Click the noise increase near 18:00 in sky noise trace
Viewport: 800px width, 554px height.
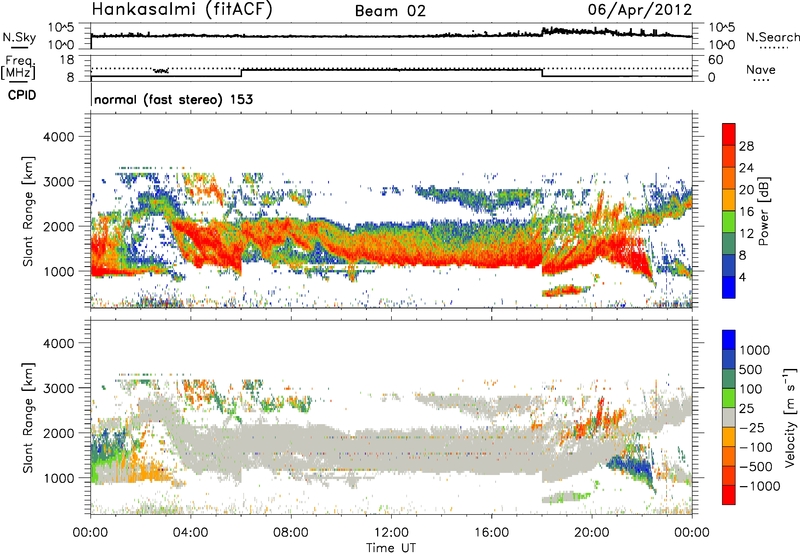pos(542,32)
